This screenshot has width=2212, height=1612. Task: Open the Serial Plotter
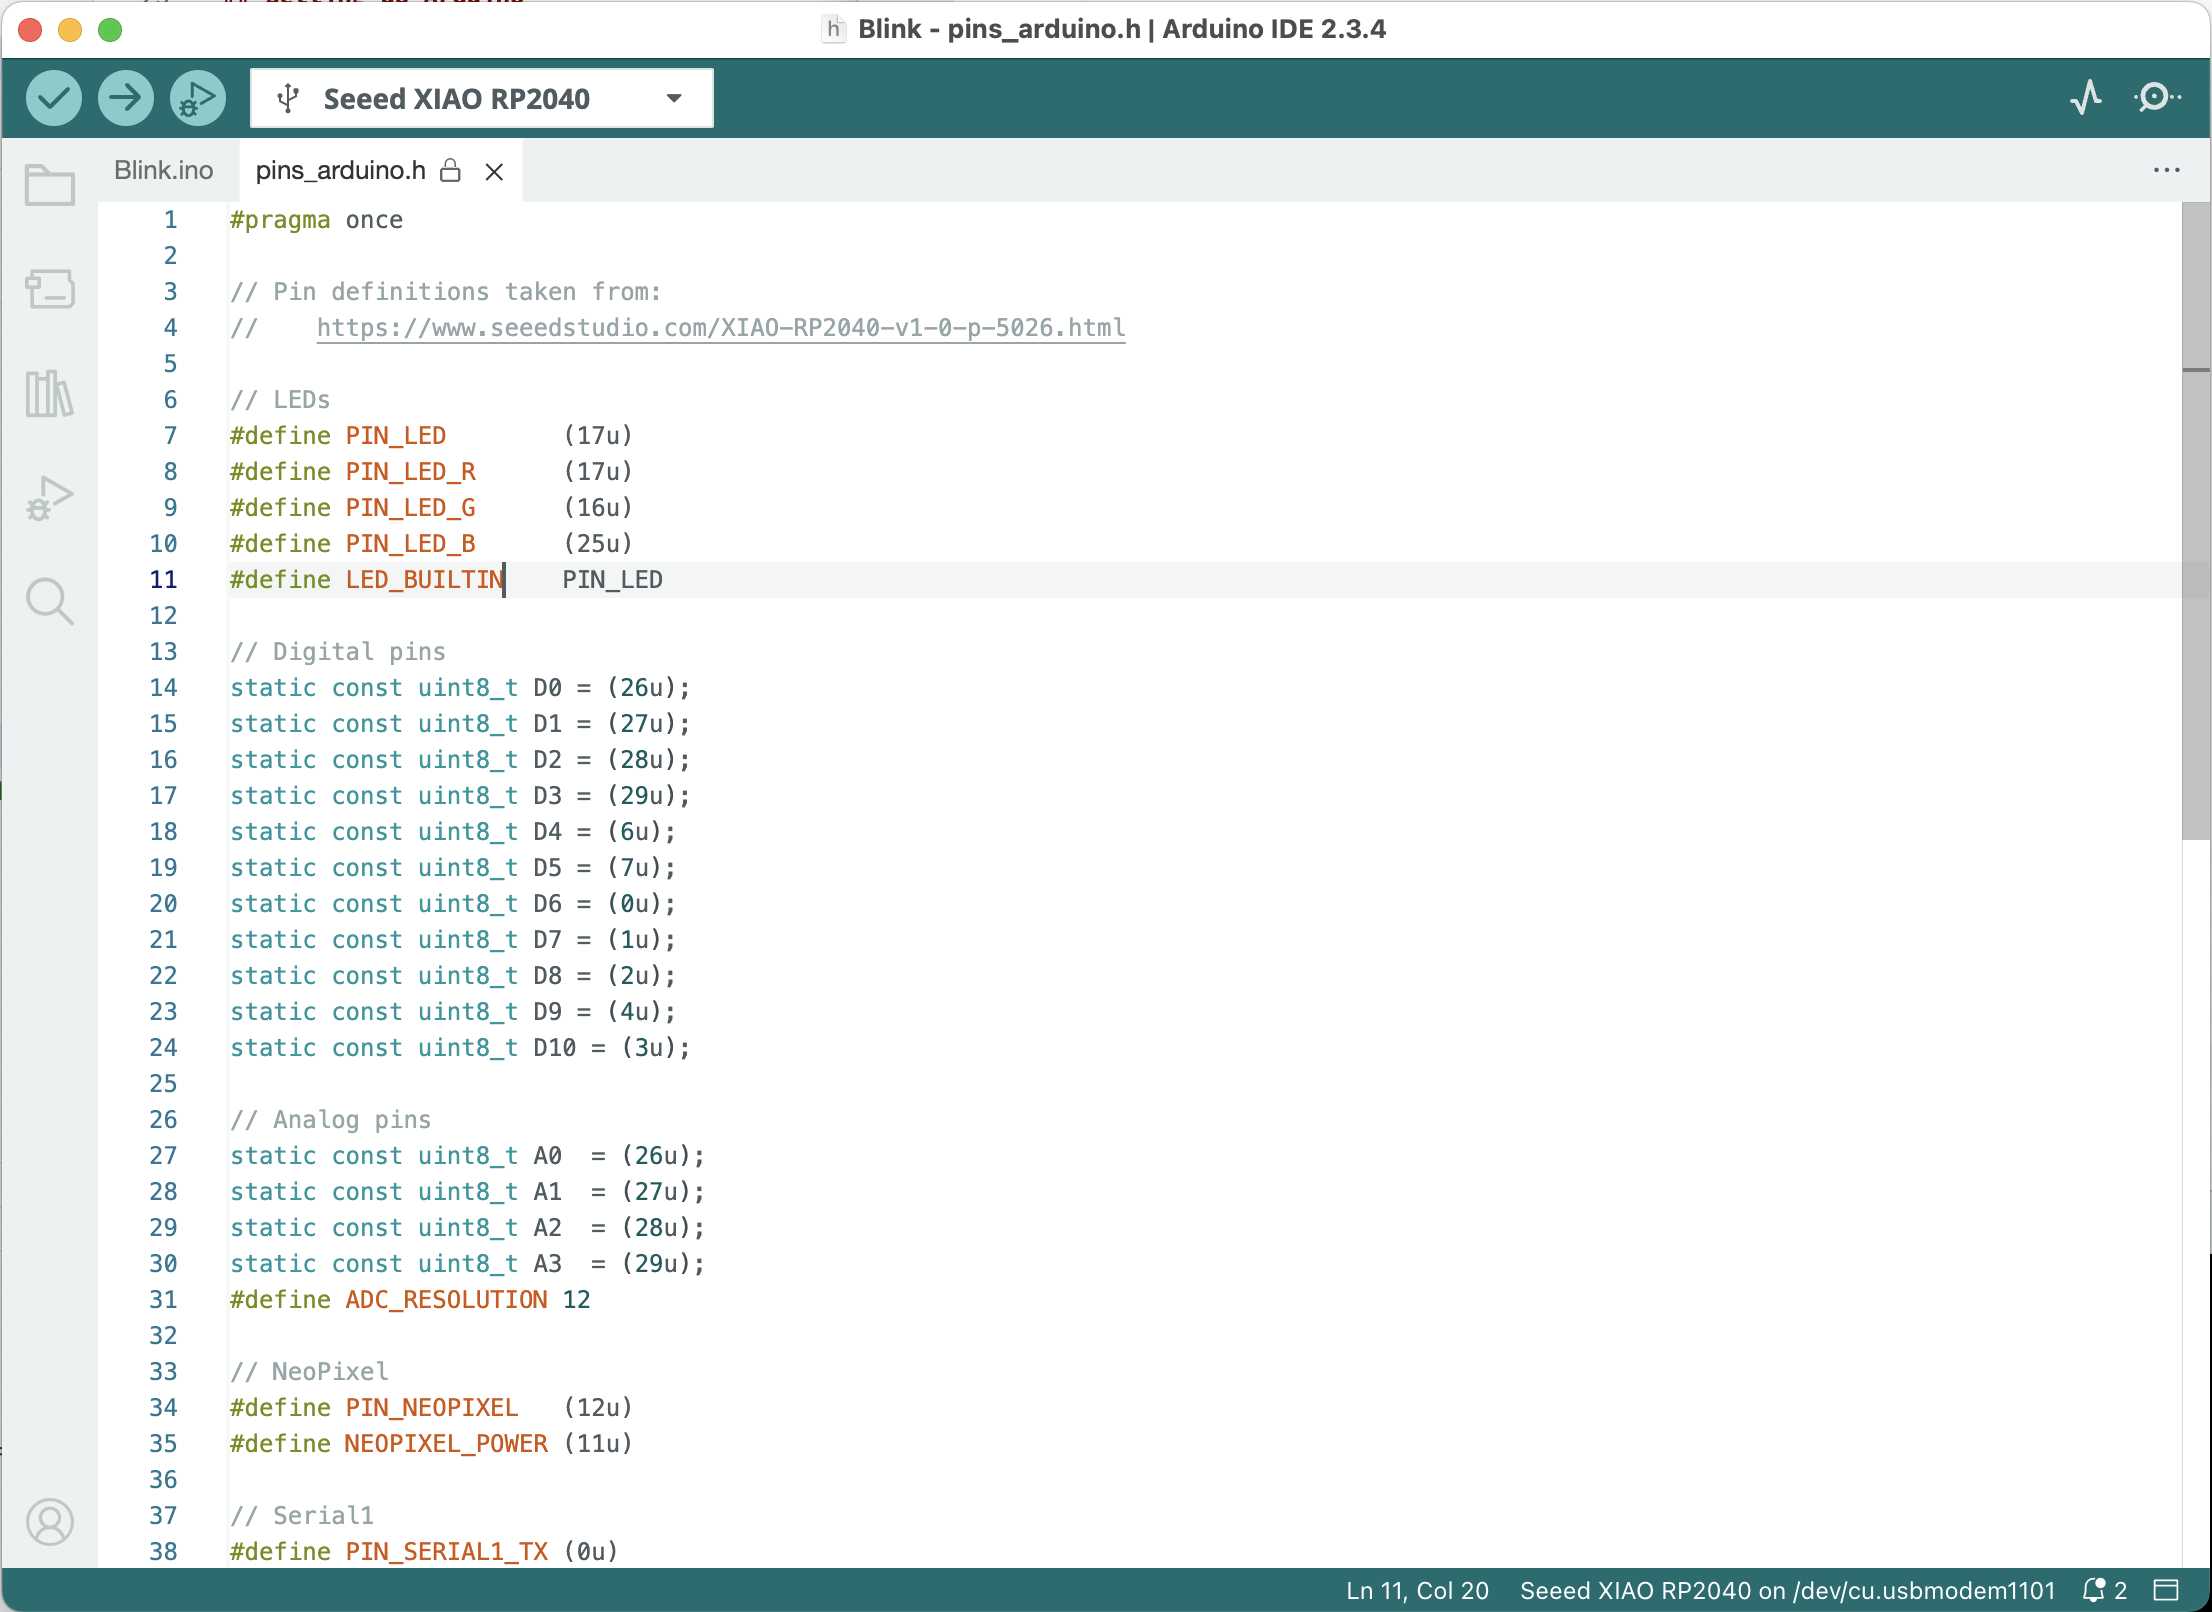click(2086, 98)
